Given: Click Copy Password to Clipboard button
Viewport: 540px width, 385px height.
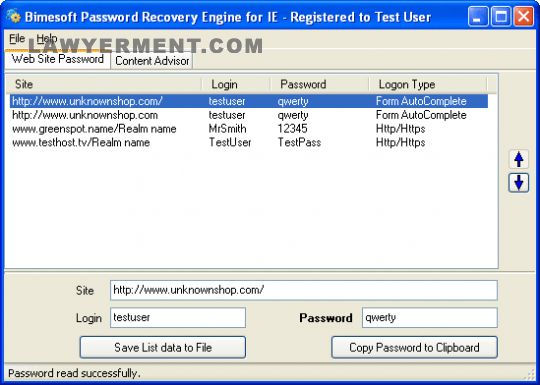Looking at the screenshot, I should [x=414, y=347].
